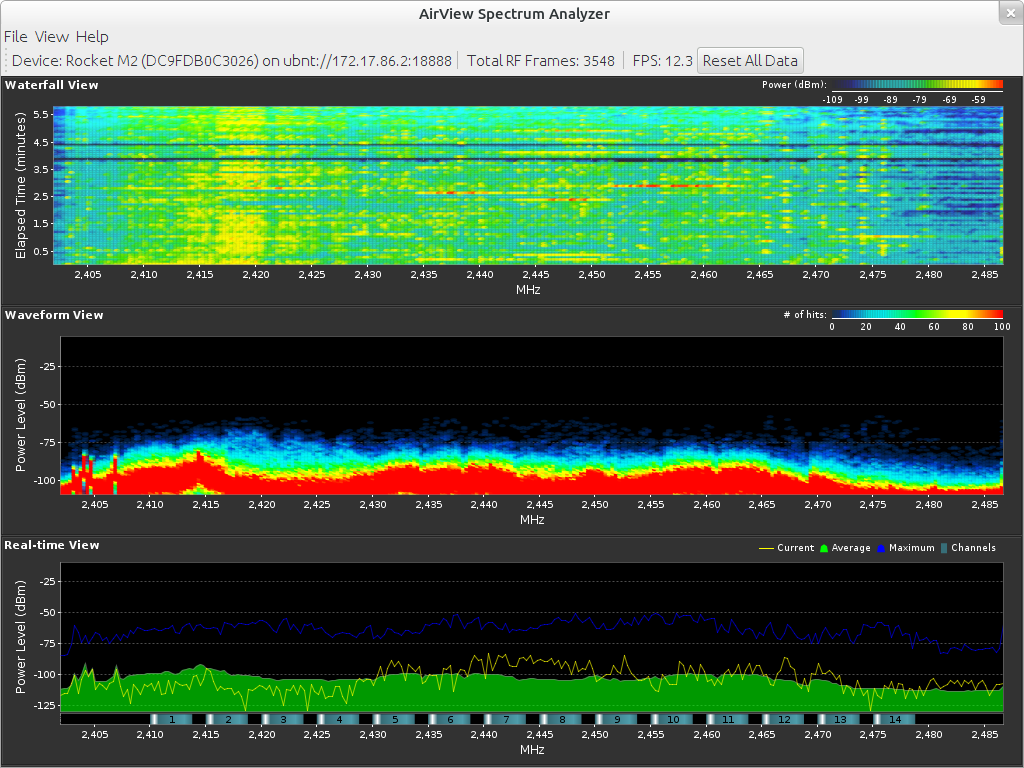Open the Help menu
Viewport: 1024px width, 768px height.
click(92, 36)
